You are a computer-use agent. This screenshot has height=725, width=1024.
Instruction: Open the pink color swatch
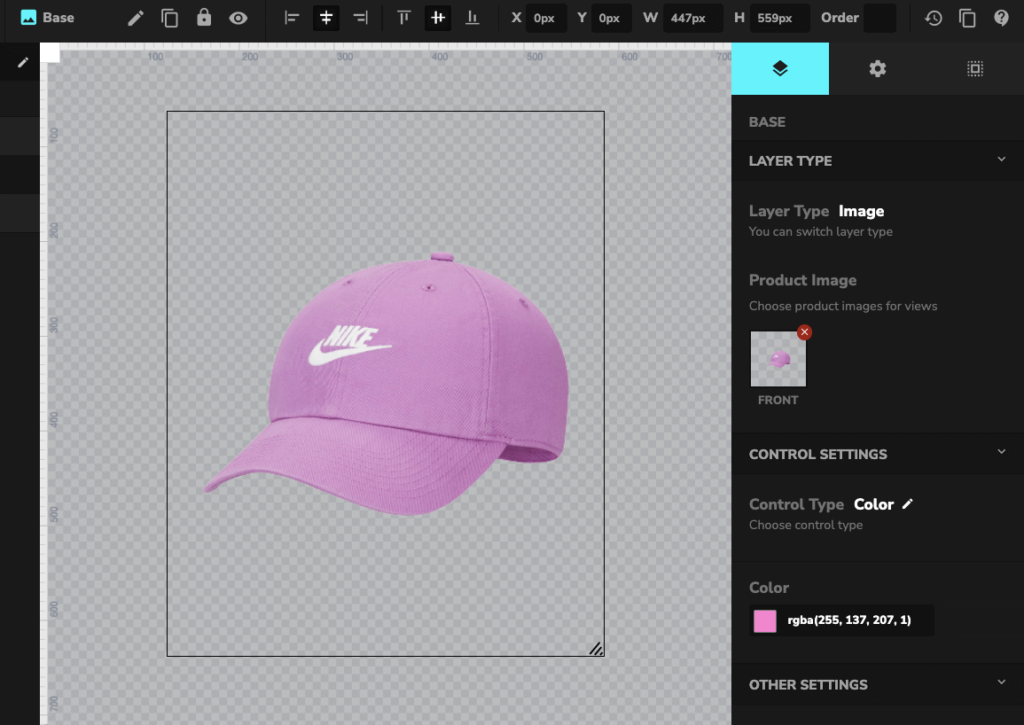coord(764,620)
